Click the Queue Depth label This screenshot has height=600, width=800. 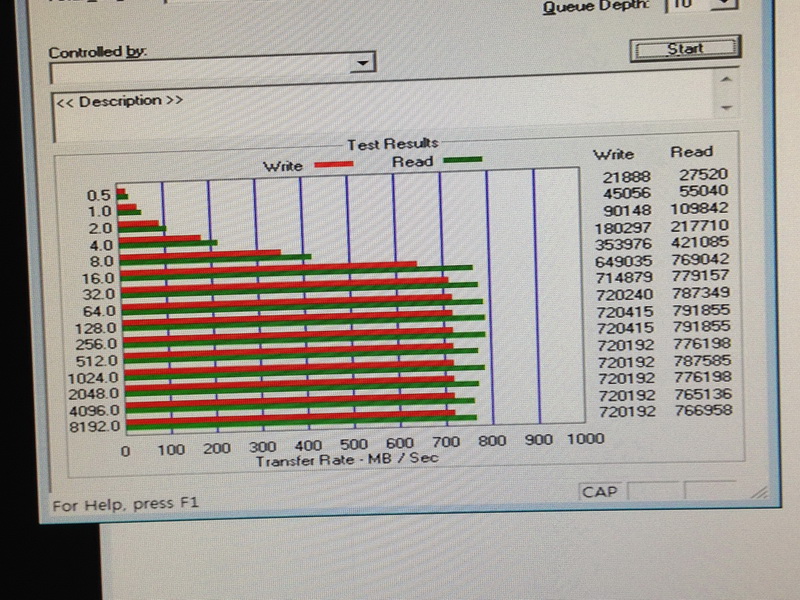click(595, 7)
